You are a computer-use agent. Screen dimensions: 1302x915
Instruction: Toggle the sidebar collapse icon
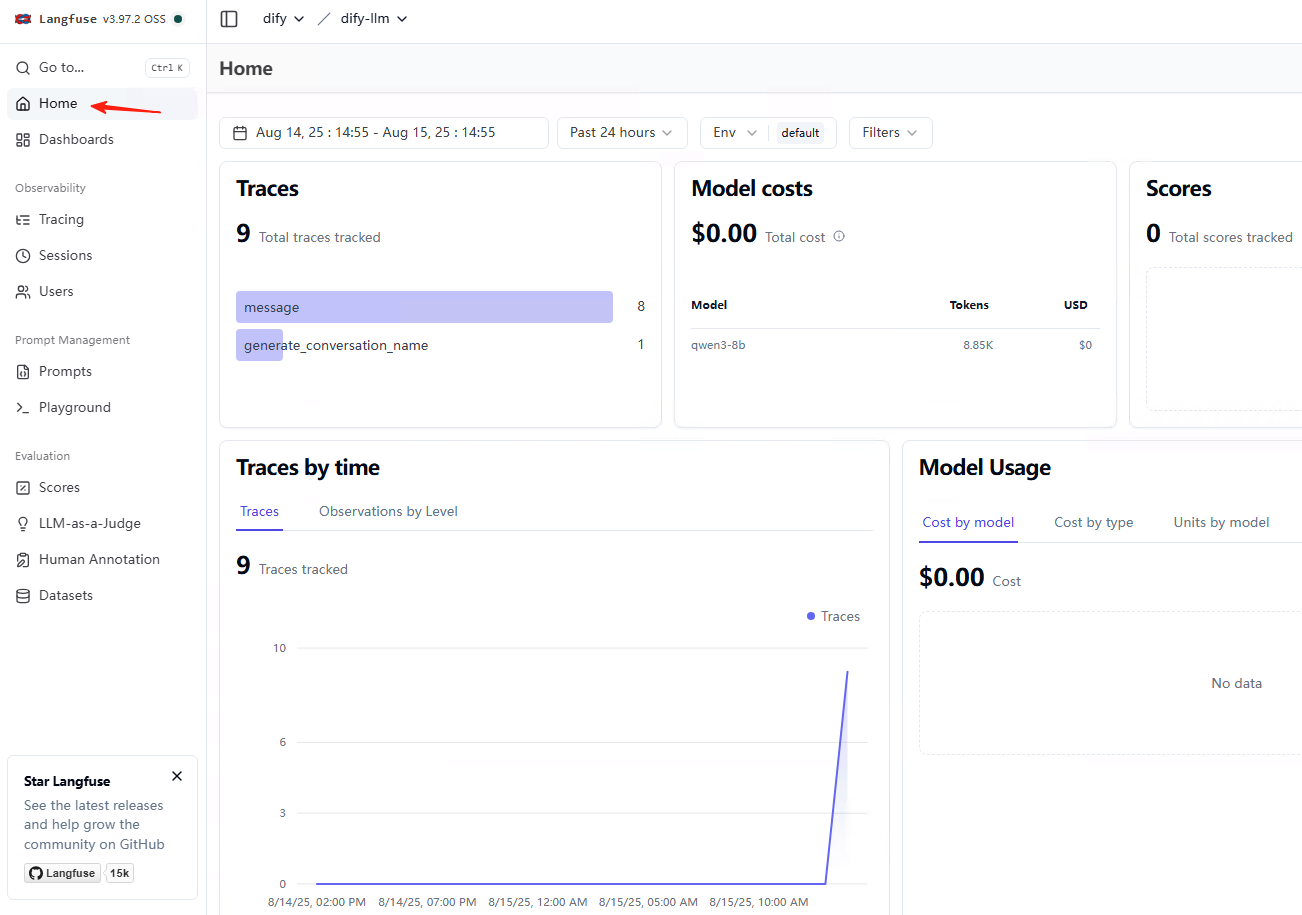pos(229,19)
